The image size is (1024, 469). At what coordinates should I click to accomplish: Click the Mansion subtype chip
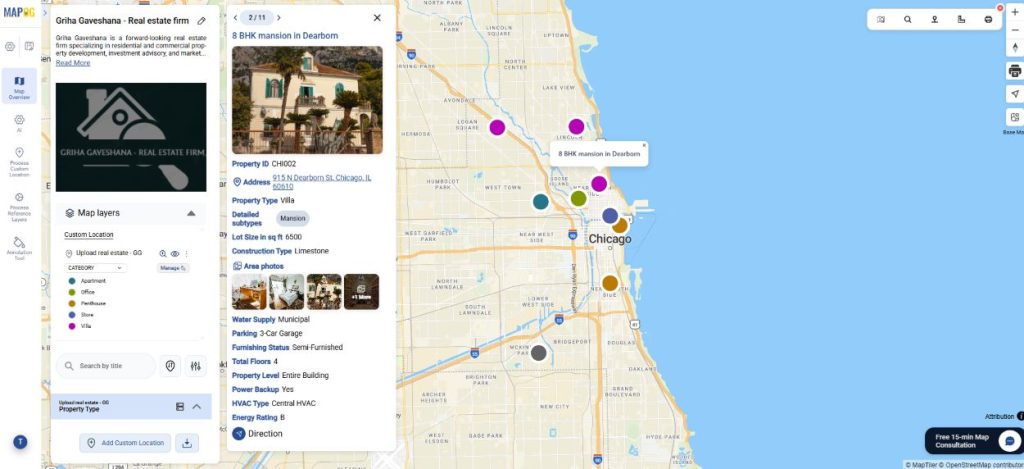point(293,219)
